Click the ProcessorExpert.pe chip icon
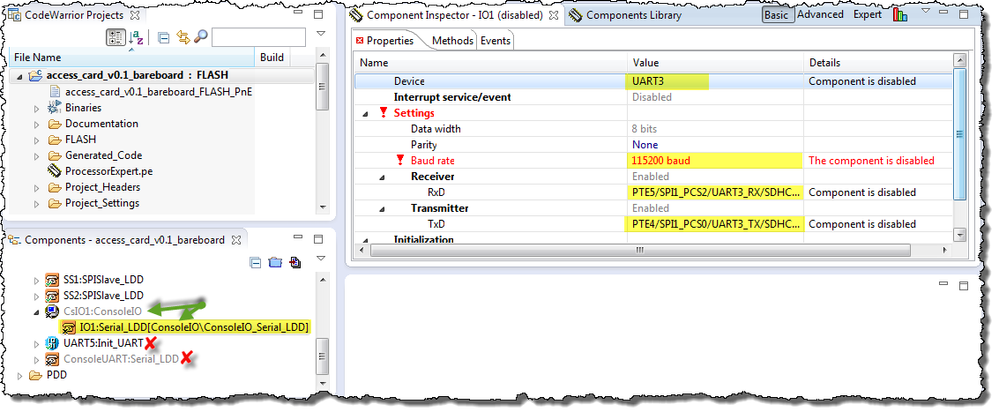Screen dimensions: 999x414 (x=54, y=171)
